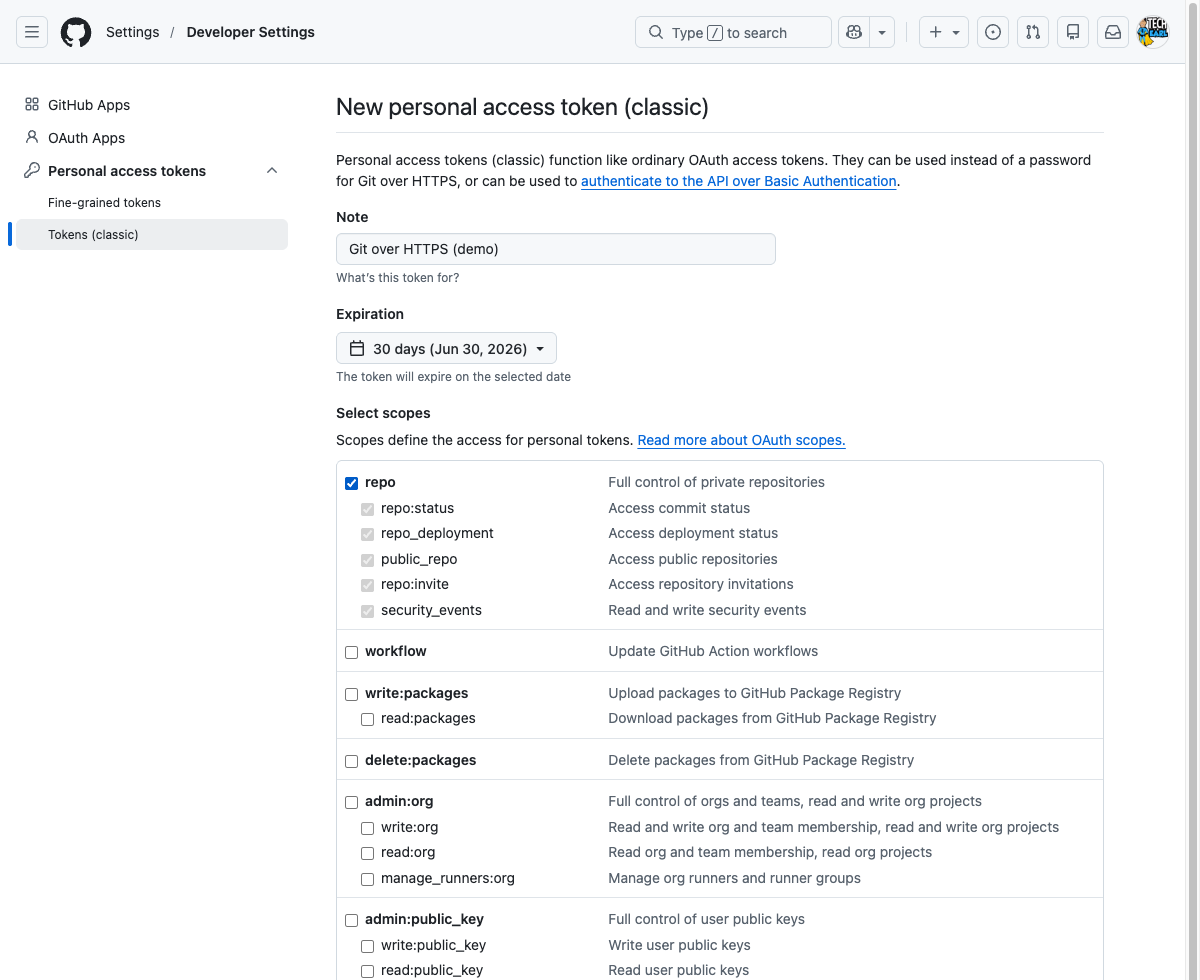Toggle the repo:status checkbox

(x=367, y=509)
